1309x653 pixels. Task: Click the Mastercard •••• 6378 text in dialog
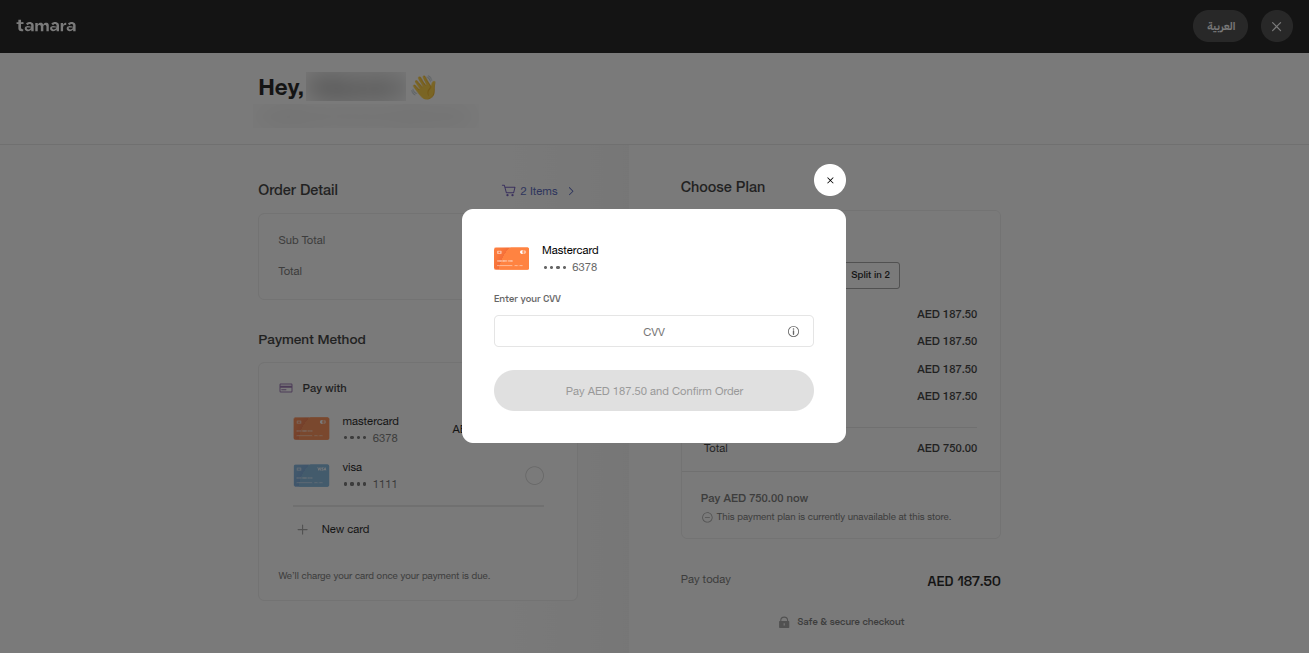[x=570, y=259]
